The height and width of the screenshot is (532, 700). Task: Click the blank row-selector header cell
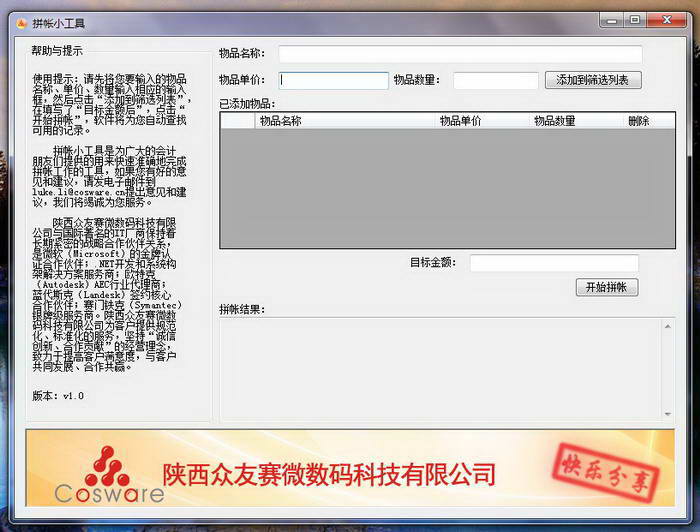click(238, 121)
